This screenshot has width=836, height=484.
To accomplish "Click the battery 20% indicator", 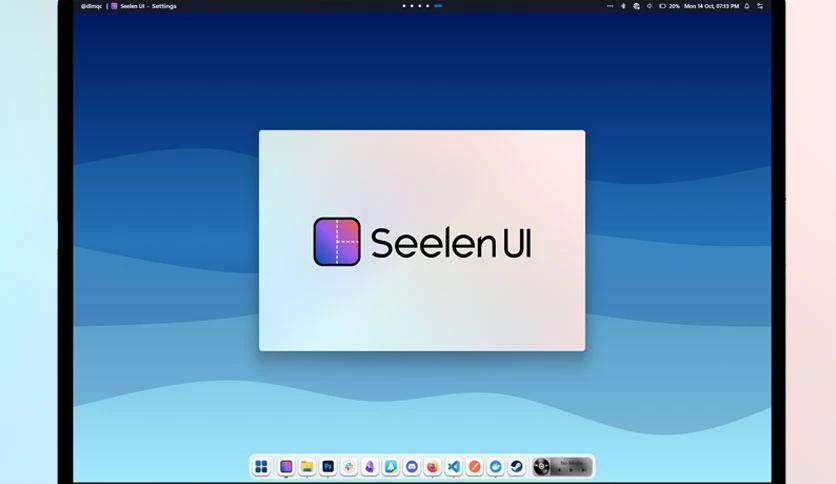I will [669, 6].
